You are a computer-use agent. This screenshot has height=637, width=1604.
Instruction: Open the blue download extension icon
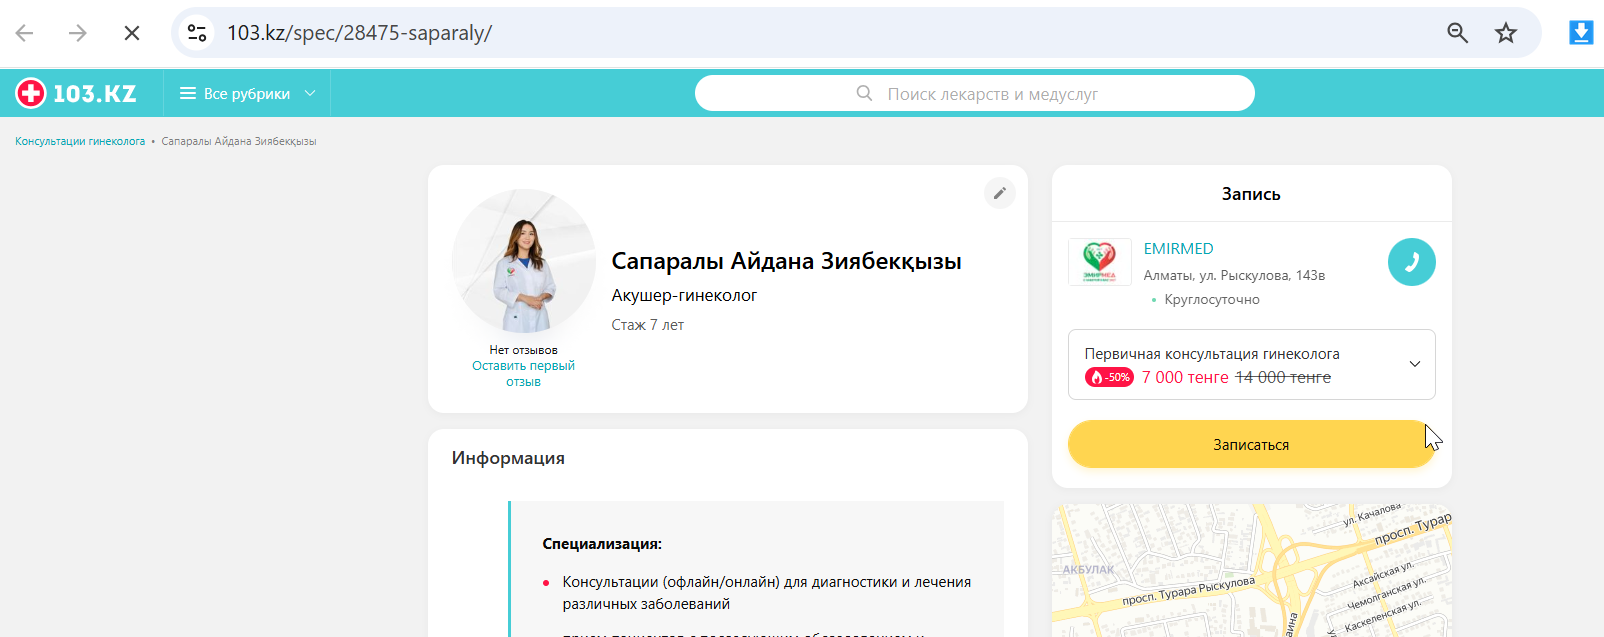click(x=1581, y=33)
